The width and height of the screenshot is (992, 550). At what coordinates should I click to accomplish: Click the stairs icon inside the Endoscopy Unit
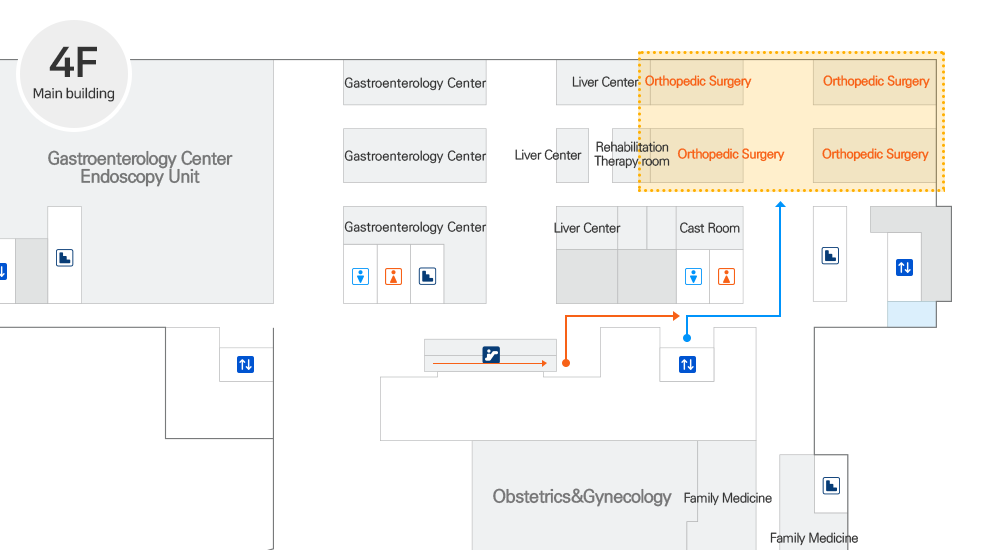click(x=65, y=257)
